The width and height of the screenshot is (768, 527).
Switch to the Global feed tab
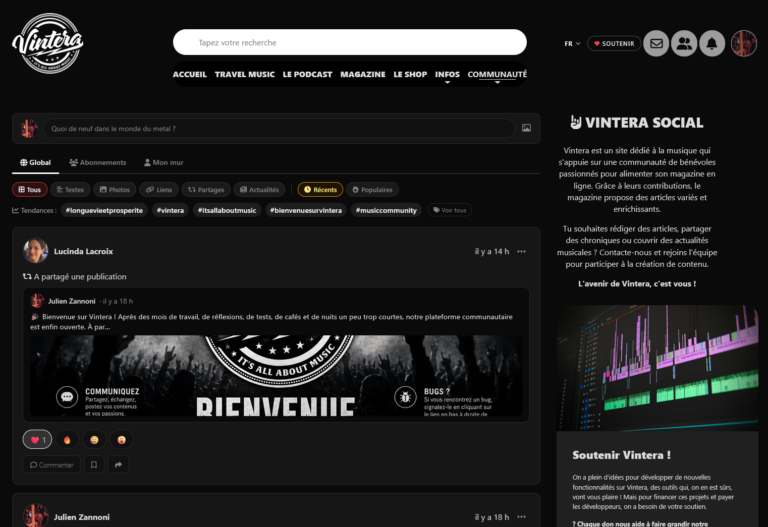point(35,163)
